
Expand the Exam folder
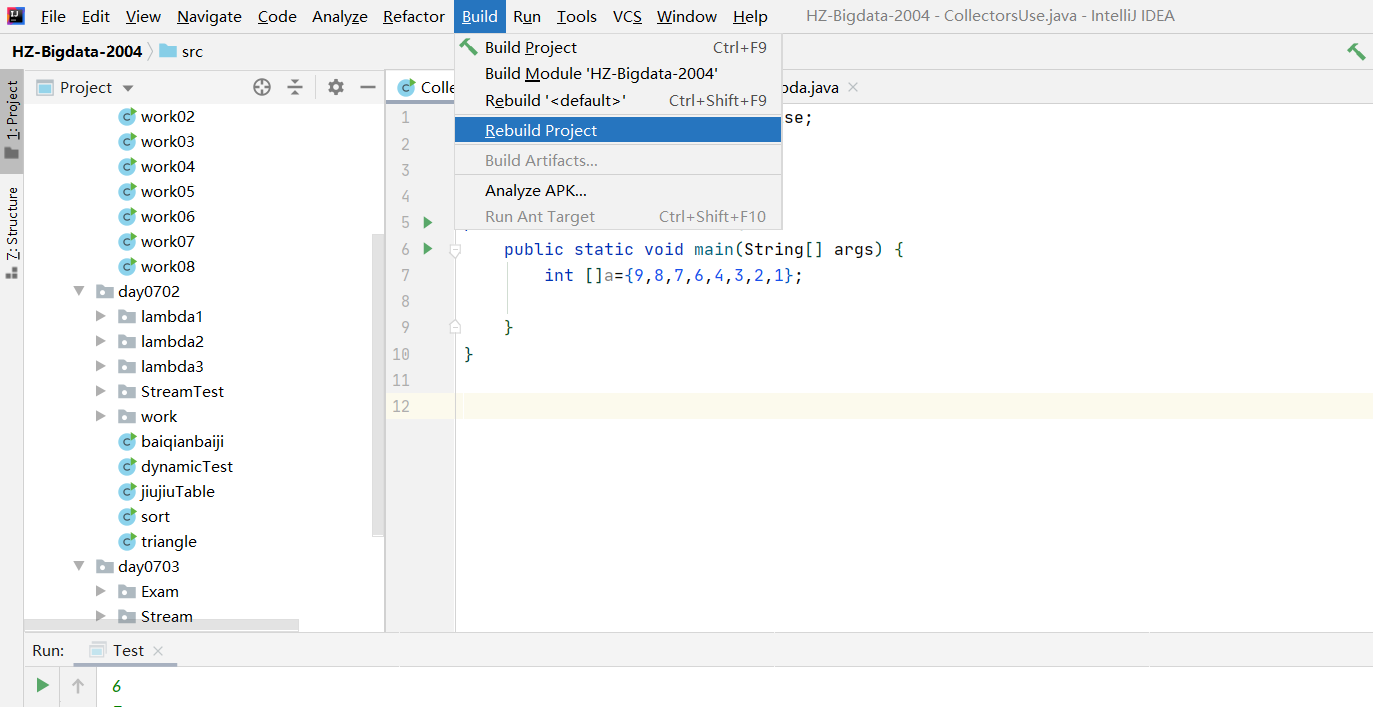click(x=100, y=591)
